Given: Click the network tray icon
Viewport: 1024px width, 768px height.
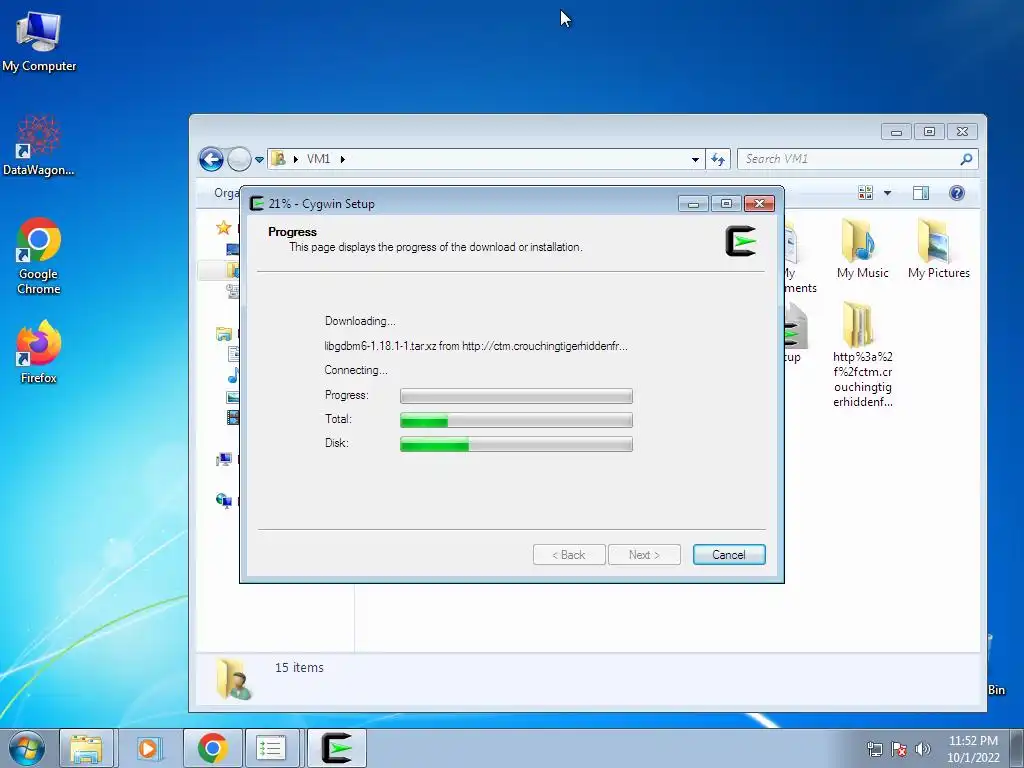Looking at the screenshot, I should point(874,749).
